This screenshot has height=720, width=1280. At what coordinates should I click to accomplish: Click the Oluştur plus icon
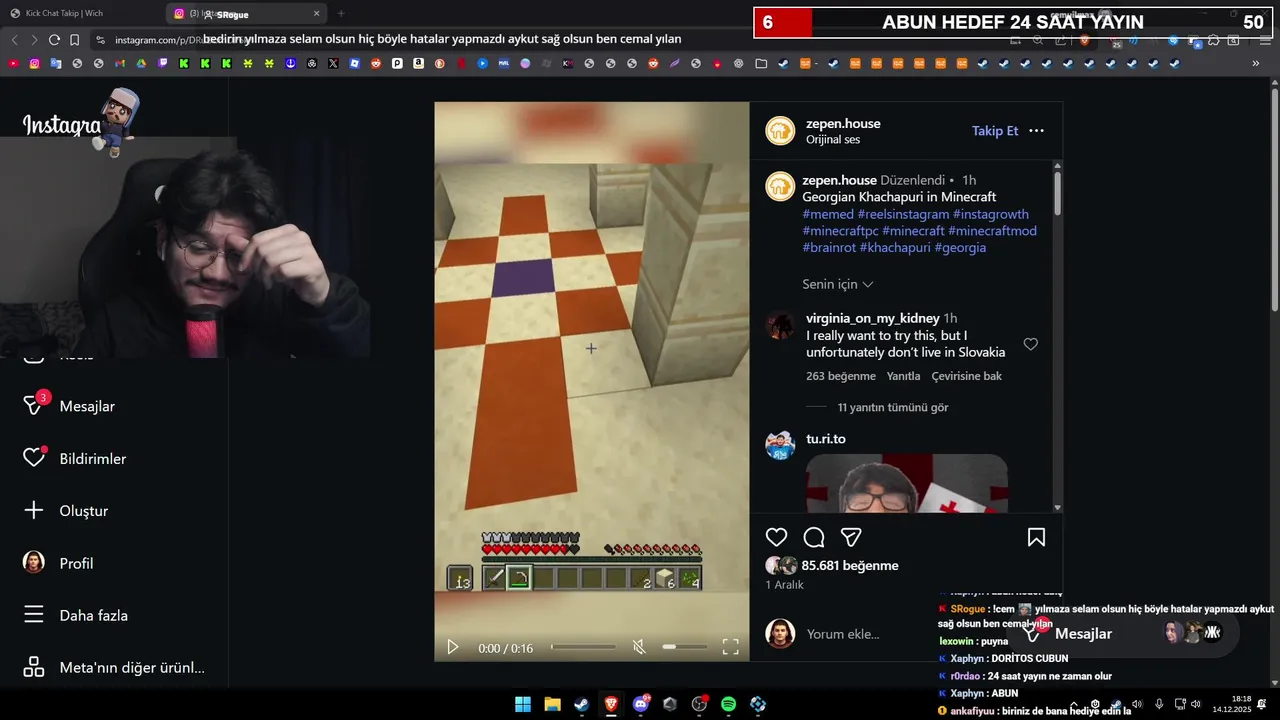(34, 510)
